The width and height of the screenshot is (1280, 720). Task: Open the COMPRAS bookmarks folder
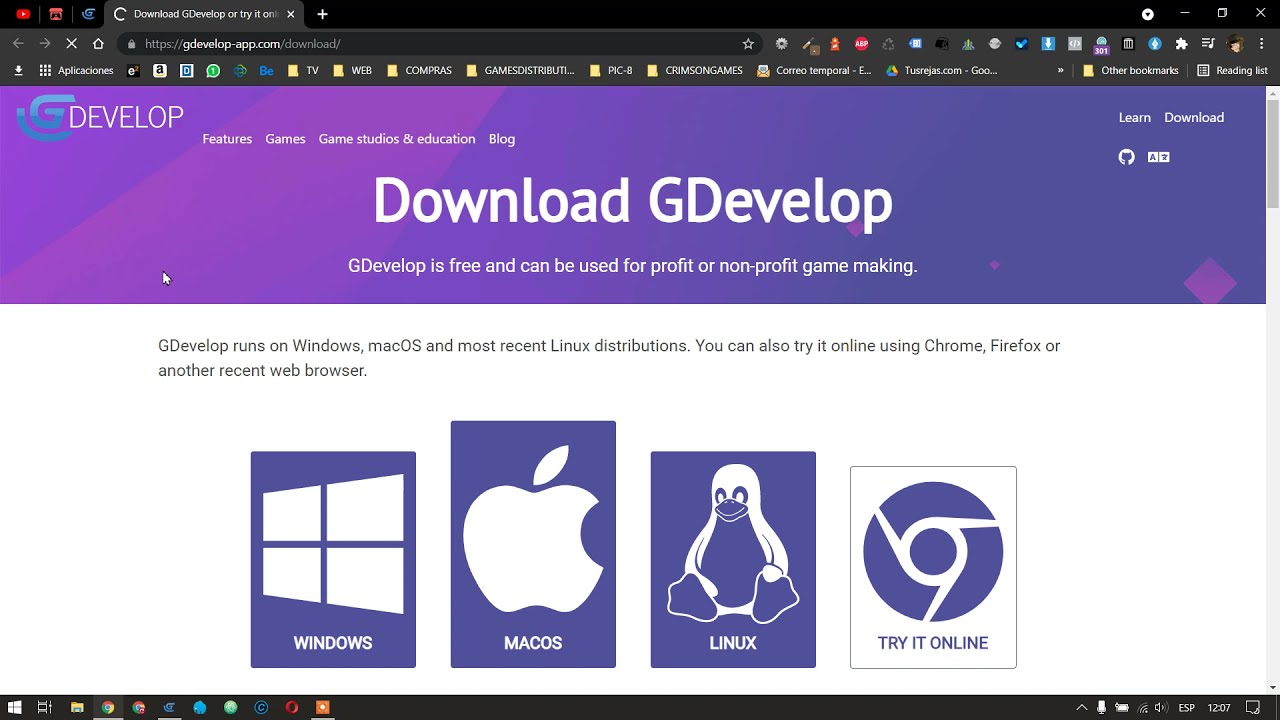click(x=419, y=71)
